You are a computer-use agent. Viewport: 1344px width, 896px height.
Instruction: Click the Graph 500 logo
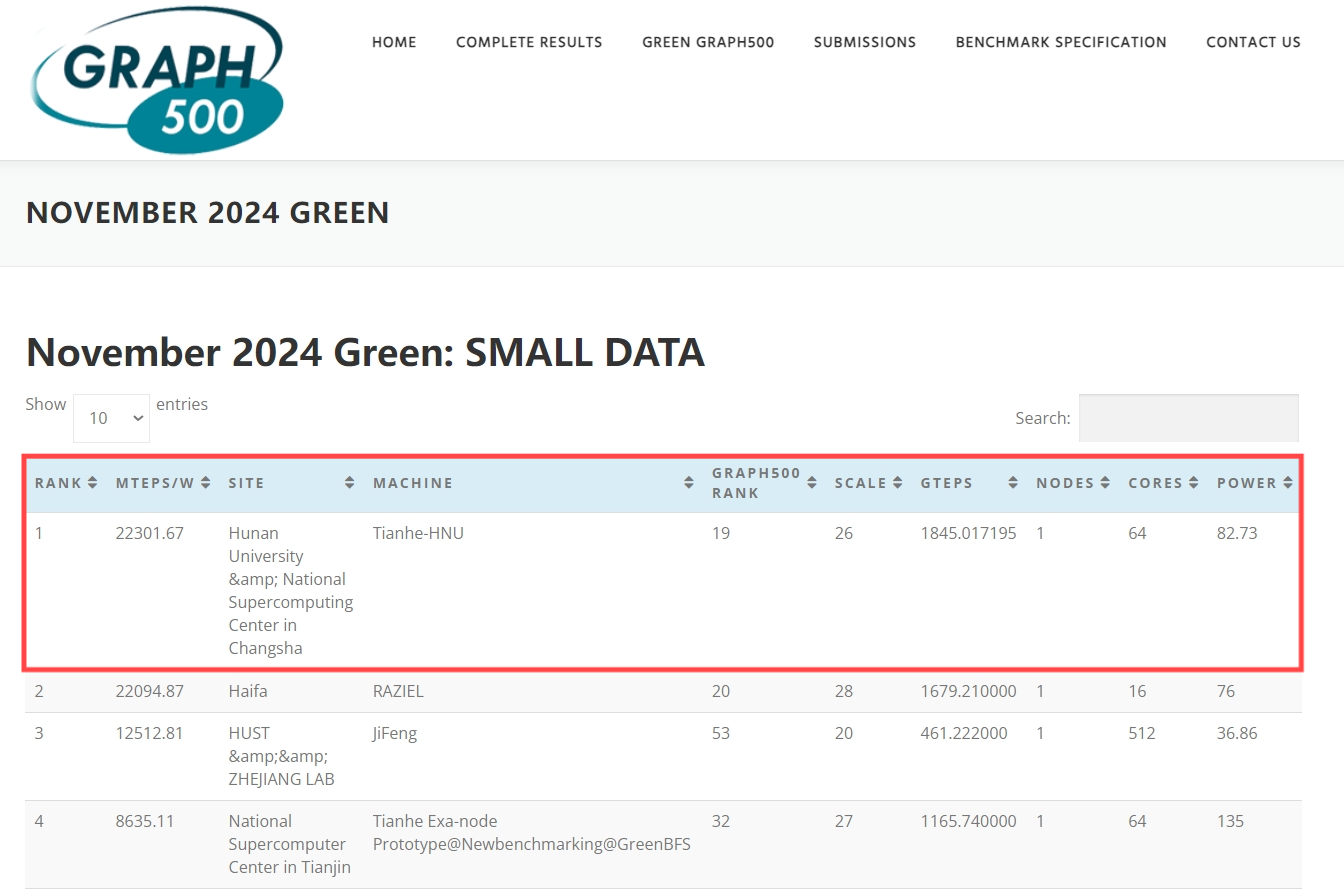[158, 80]
